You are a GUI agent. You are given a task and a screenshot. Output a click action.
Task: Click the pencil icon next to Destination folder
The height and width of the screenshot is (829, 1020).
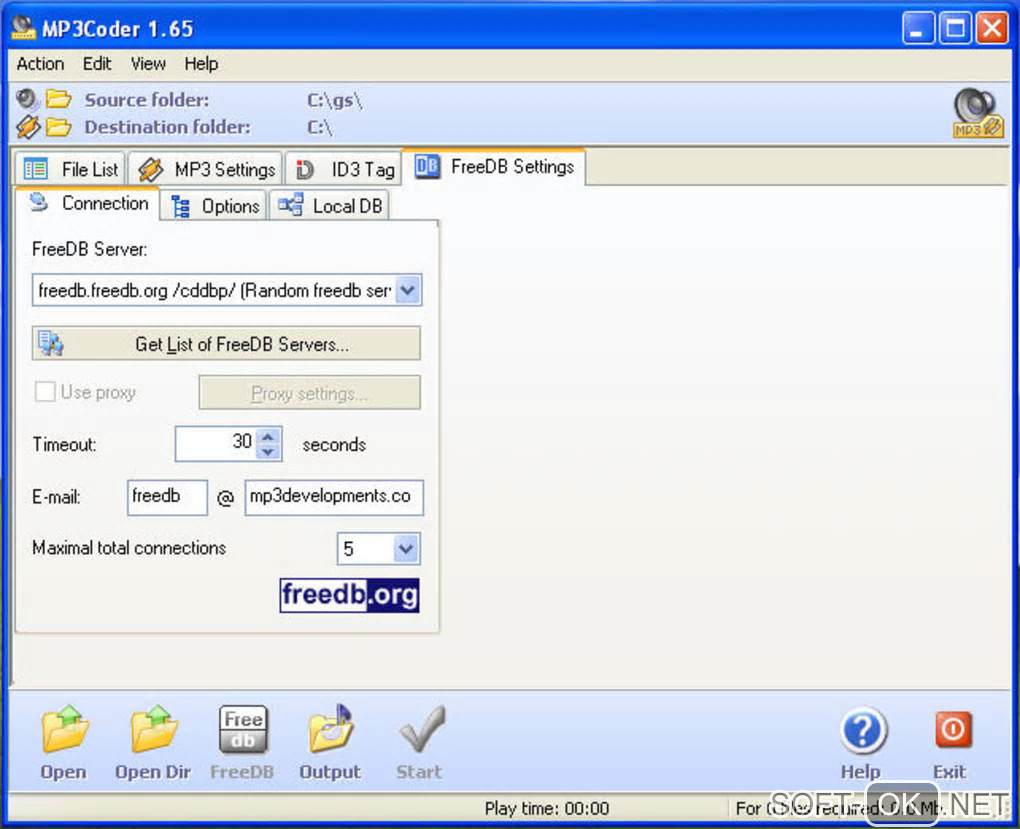(27, 127)
